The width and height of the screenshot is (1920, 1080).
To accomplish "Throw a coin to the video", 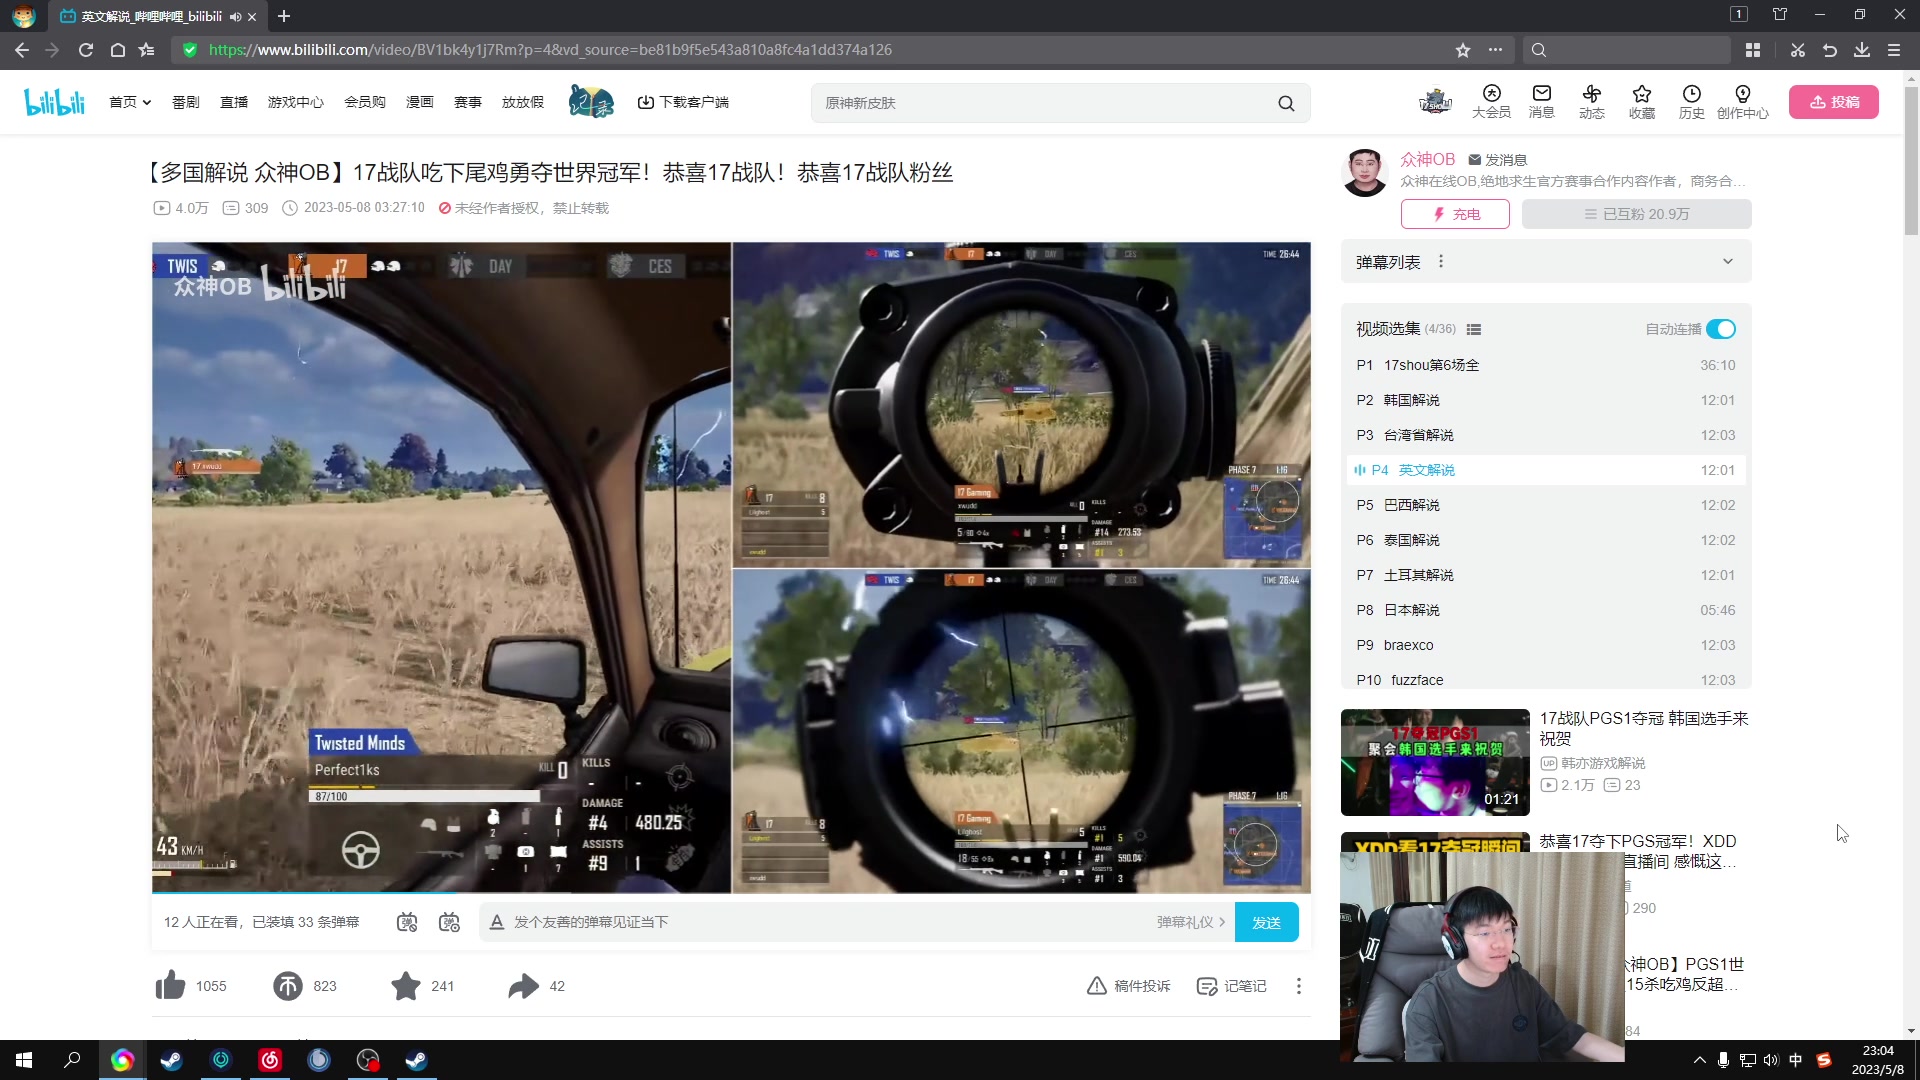I will coord(288,986).
